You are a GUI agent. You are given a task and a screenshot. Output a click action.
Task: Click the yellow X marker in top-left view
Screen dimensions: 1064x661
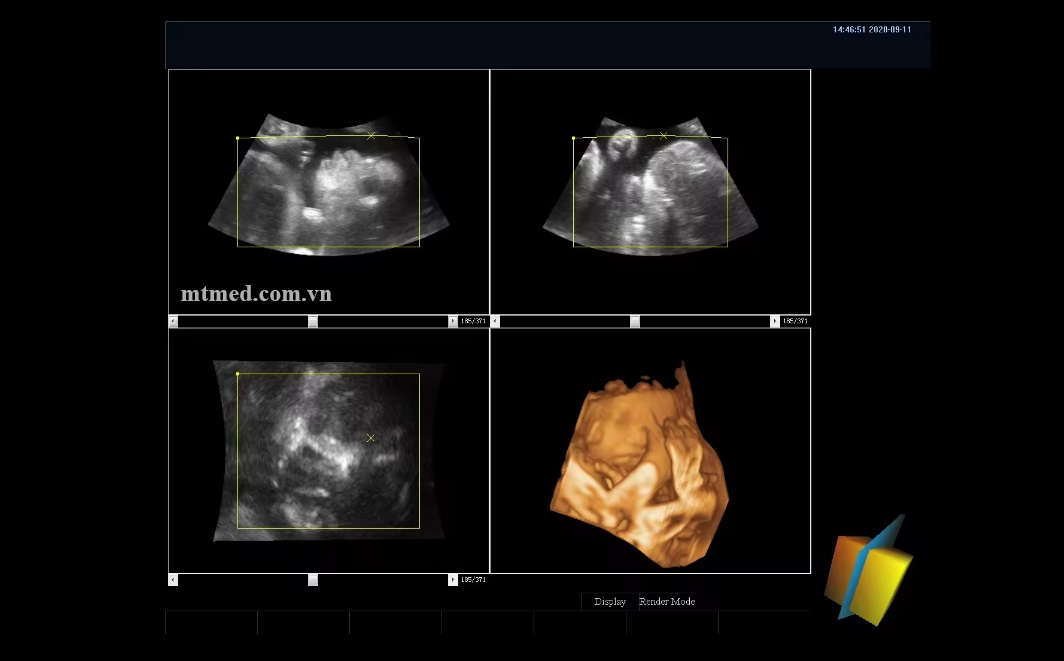pyautogui.click(x=370, y=136)
